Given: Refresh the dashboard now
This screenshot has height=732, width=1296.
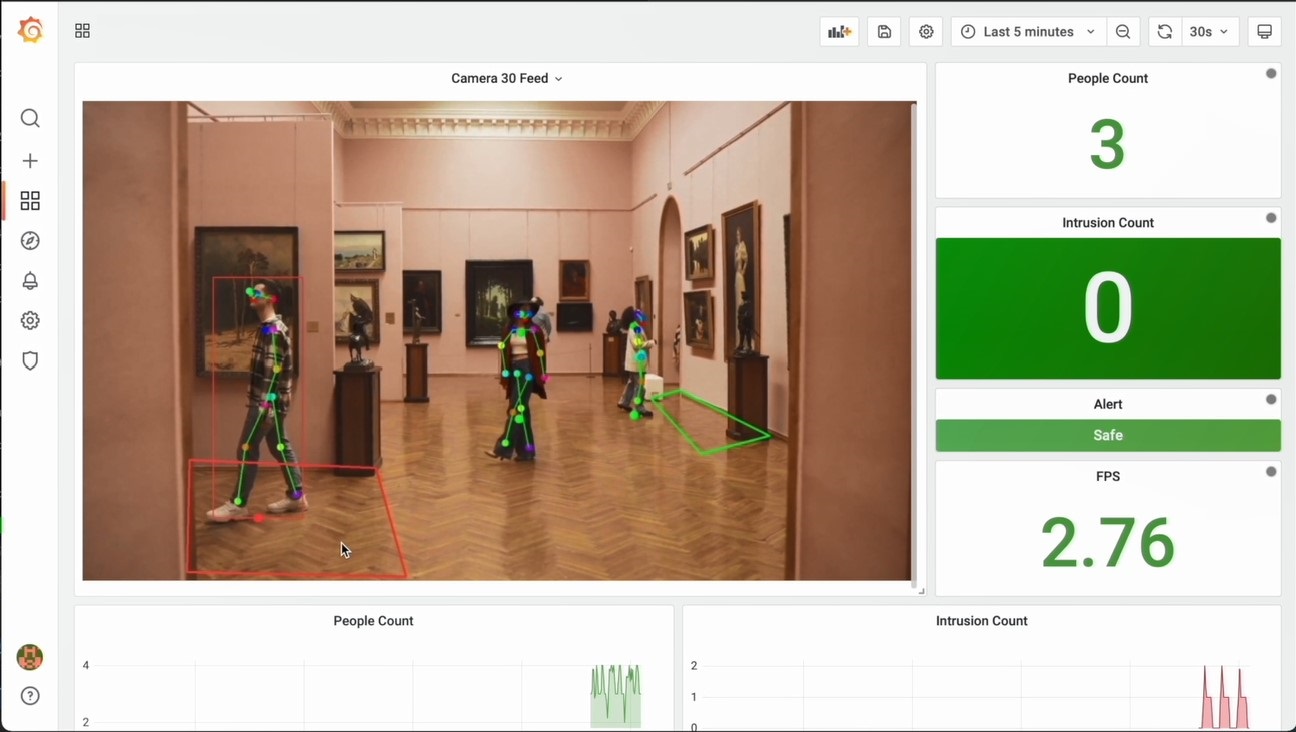Looking at the screenshot, I should click(x=1165, y=32).
